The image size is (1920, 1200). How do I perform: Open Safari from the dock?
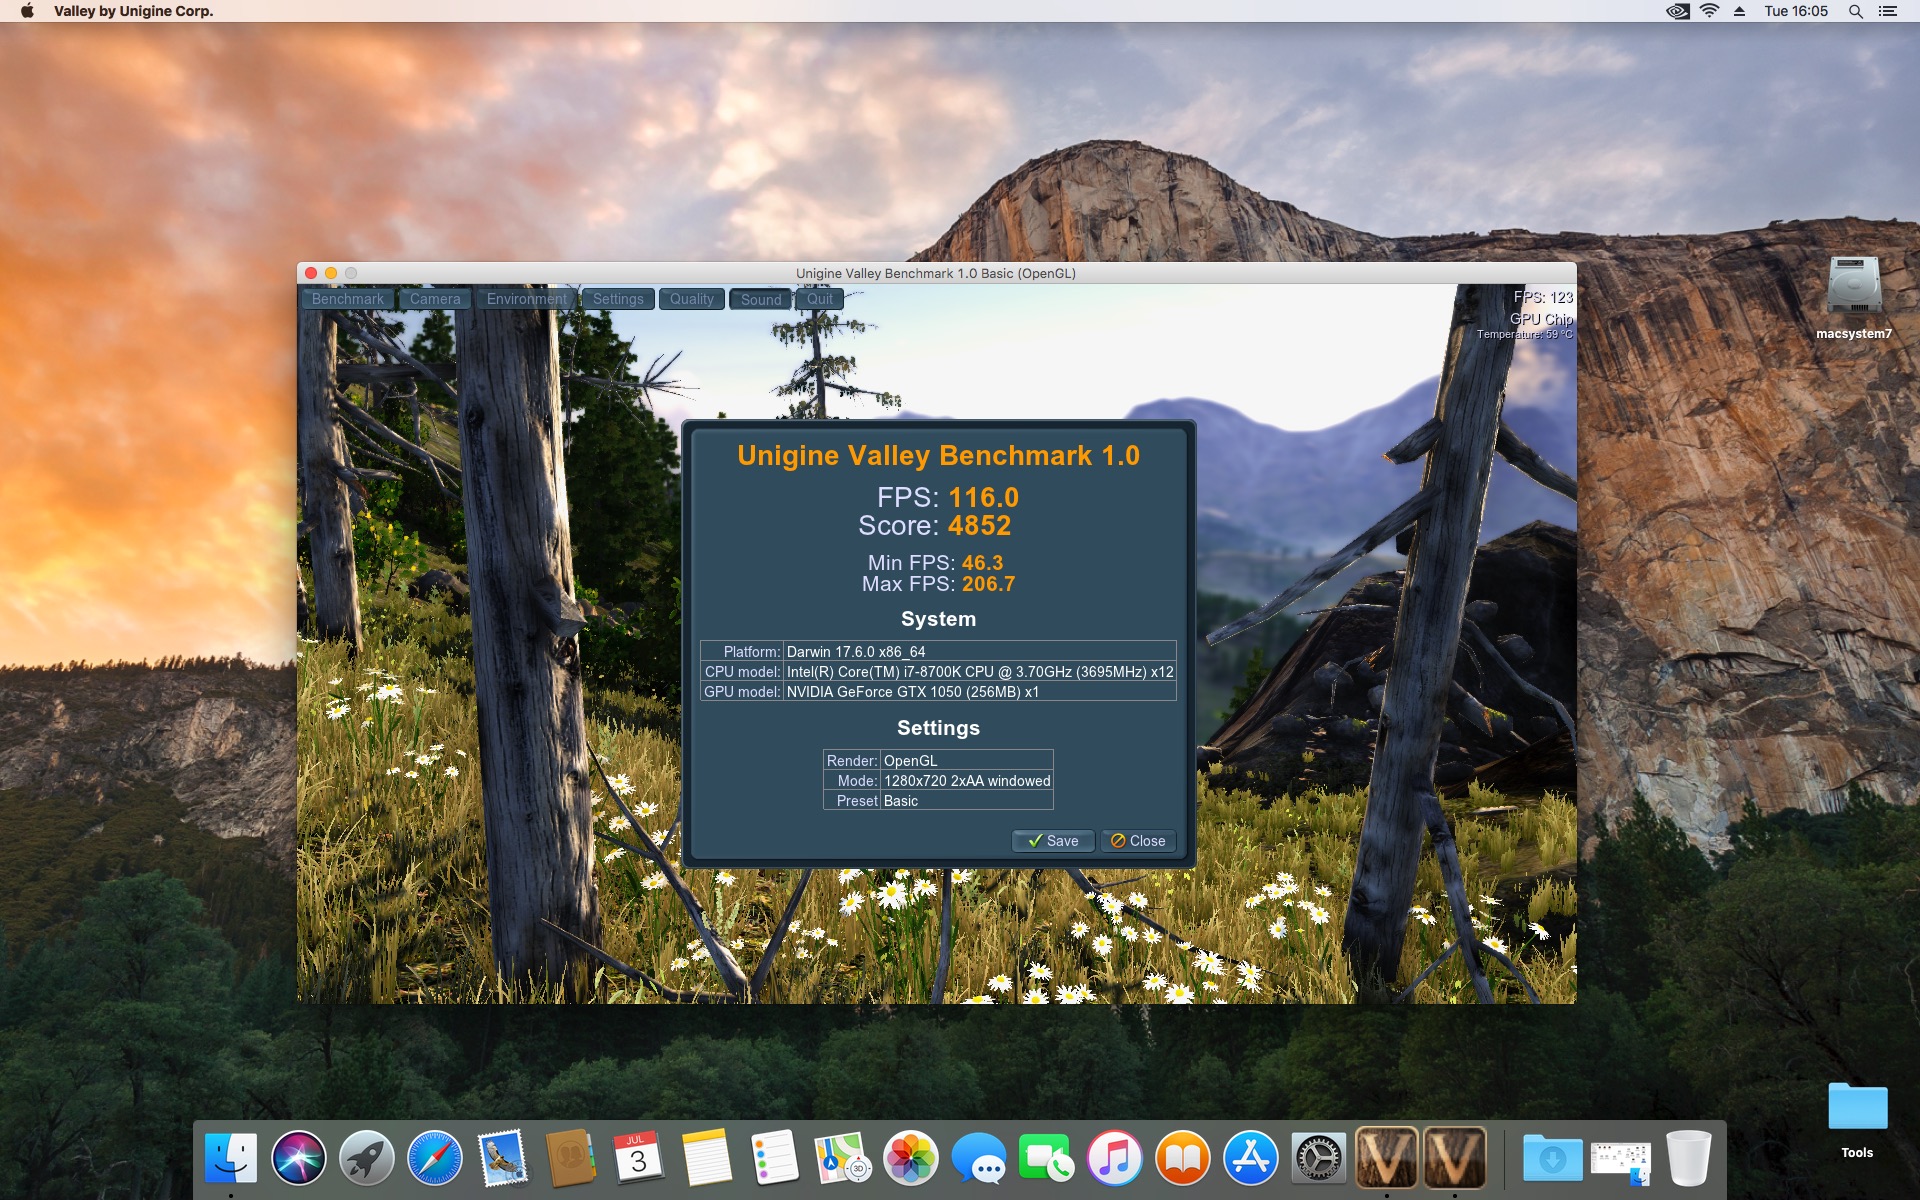pyautogui.click(x=435, y=1158)
